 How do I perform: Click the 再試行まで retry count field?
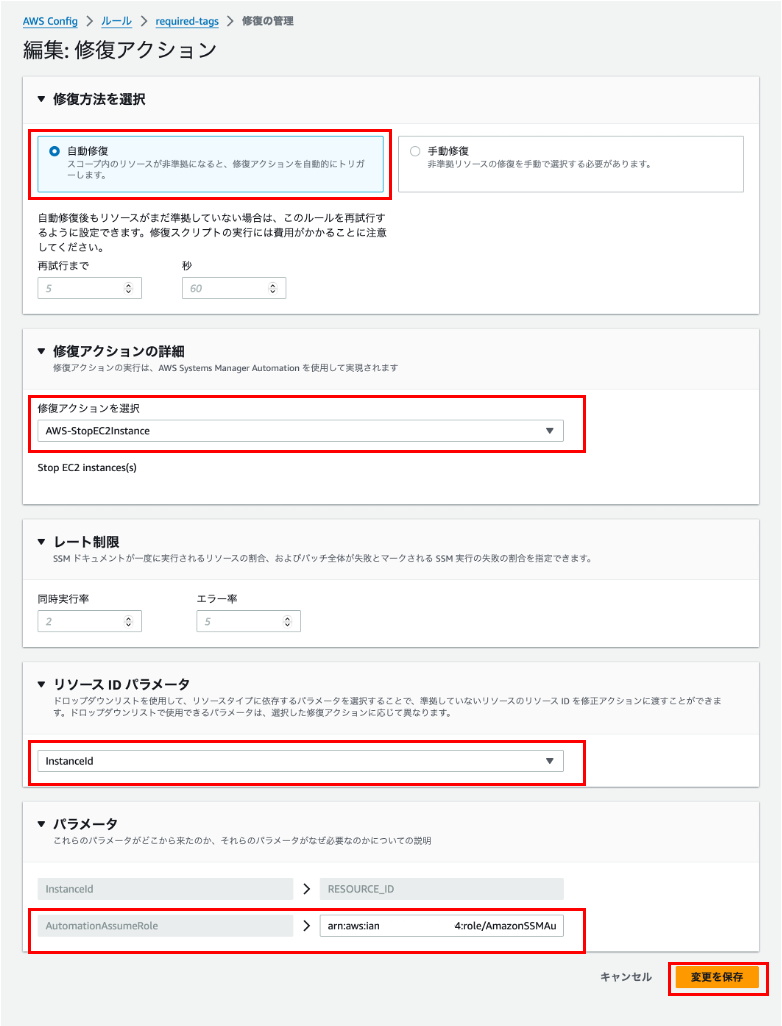coord(90,288)
